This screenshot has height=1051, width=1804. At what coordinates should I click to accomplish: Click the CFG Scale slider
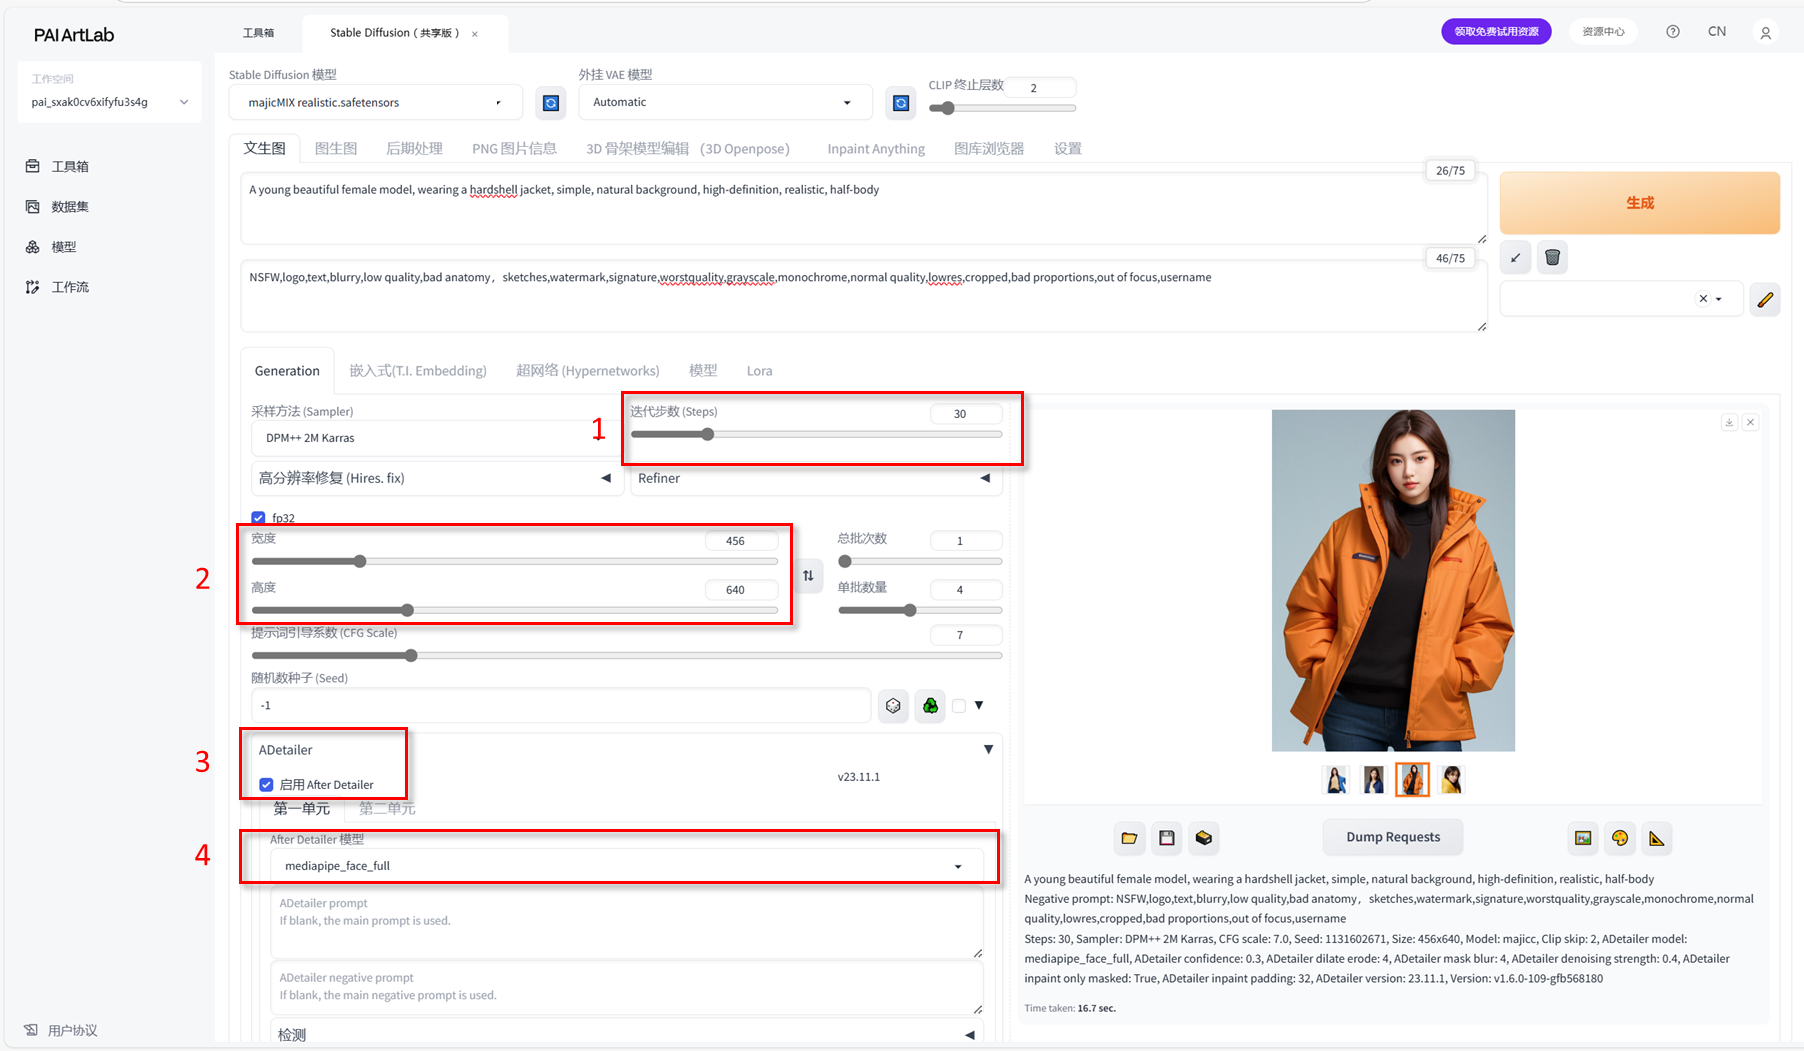pos(626,656)
